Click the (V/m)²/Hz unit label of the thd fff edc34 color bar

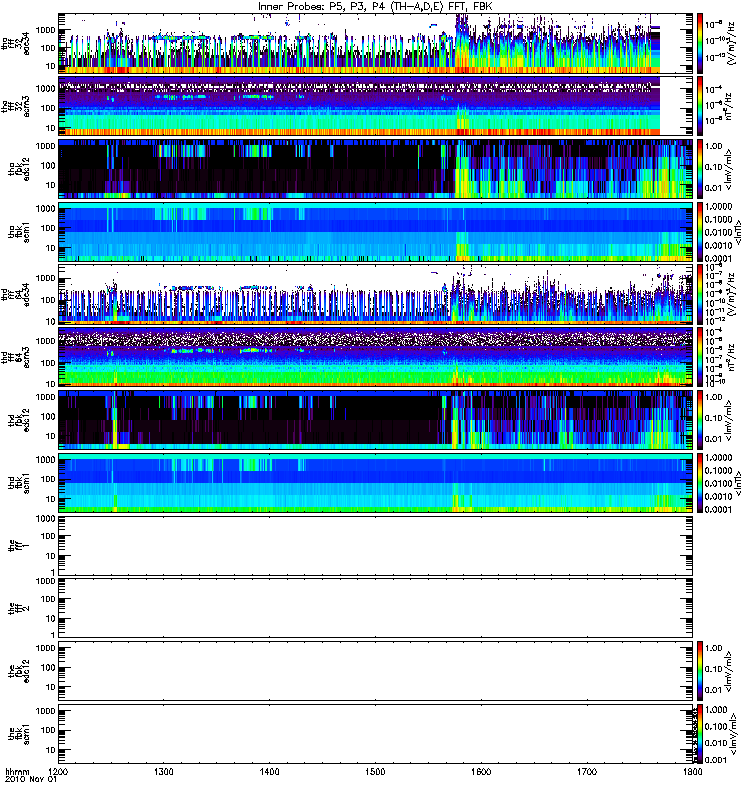tap(732, 294)
